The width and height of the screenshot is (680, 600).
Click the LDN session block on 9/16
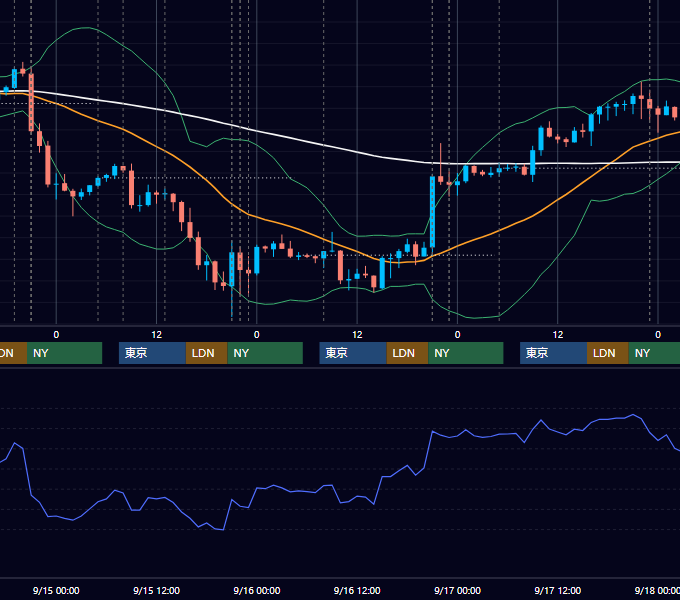coord(407,353)
